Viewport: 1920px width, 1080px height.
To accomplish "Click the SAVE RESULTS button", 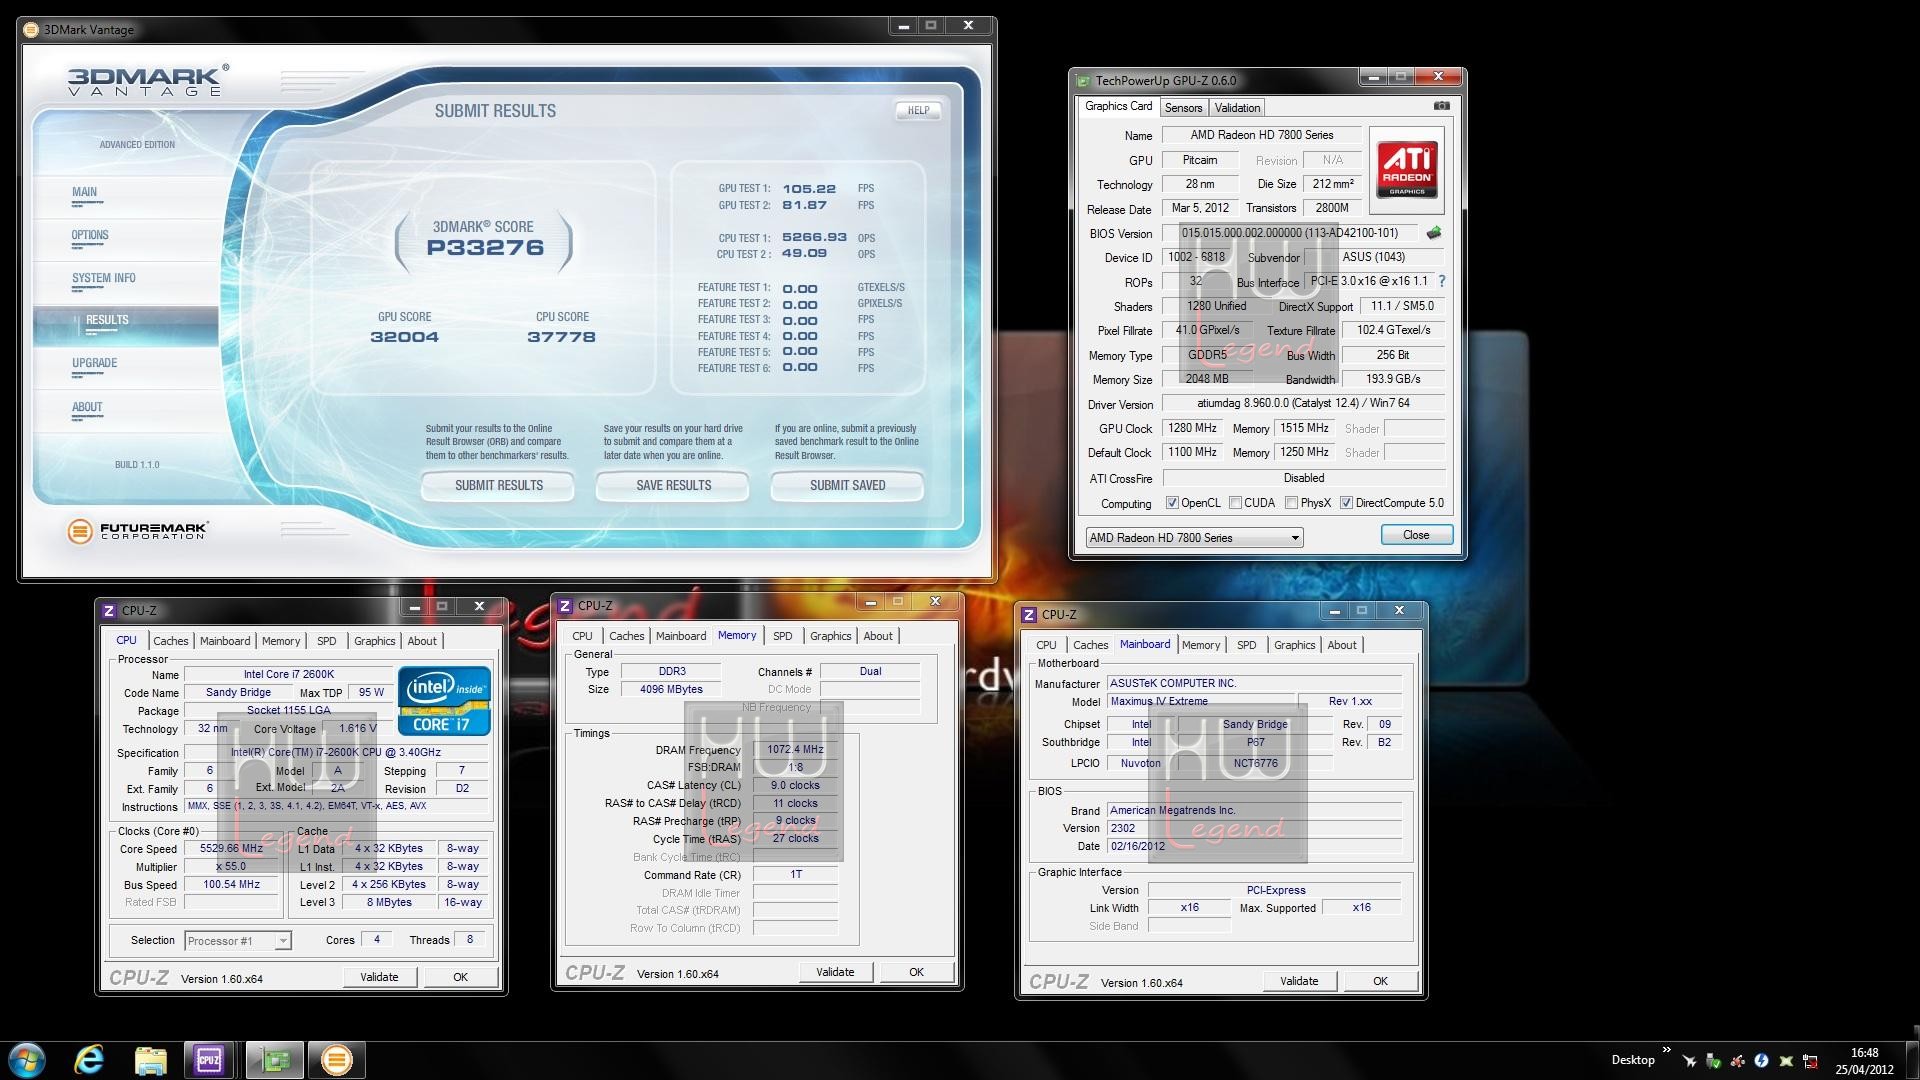I will pos(673,486).
